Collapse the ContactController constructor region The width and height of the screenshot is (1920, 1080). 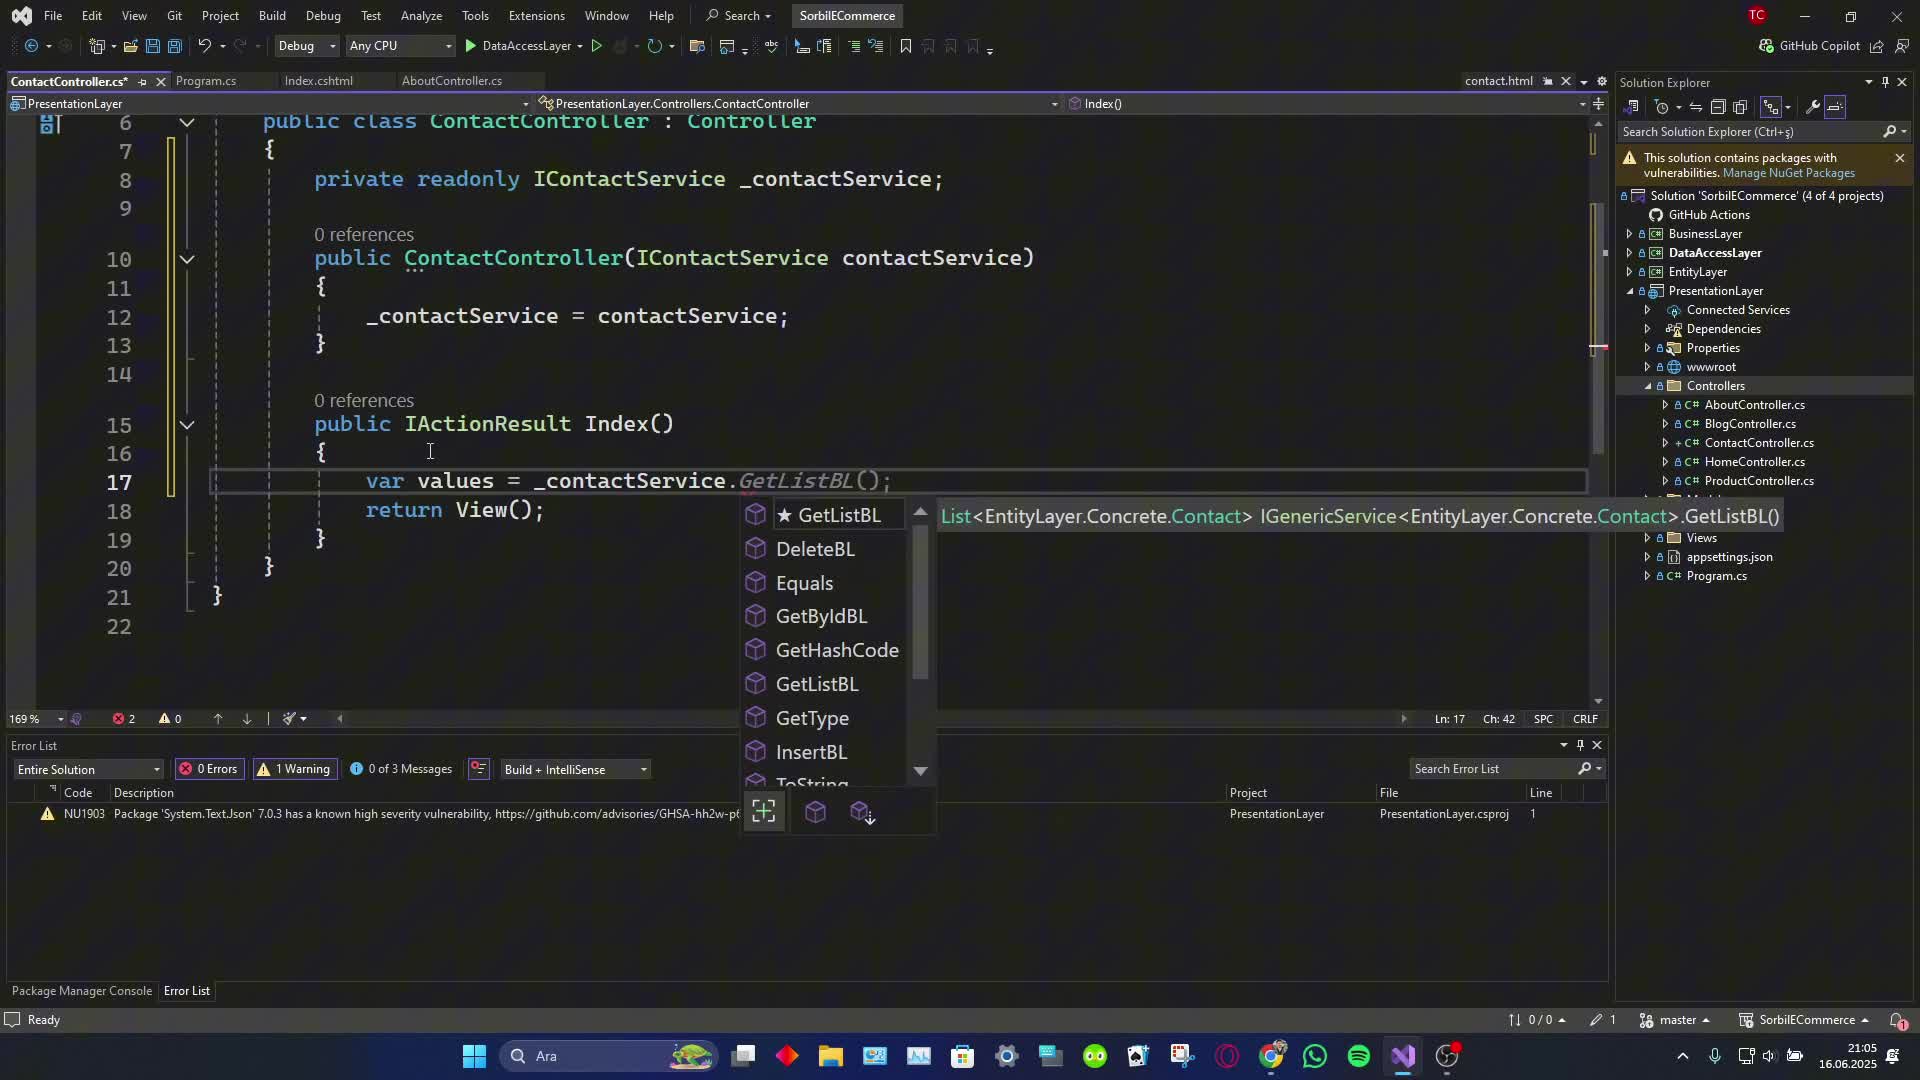pyautogui.click(x=187, y=259)
